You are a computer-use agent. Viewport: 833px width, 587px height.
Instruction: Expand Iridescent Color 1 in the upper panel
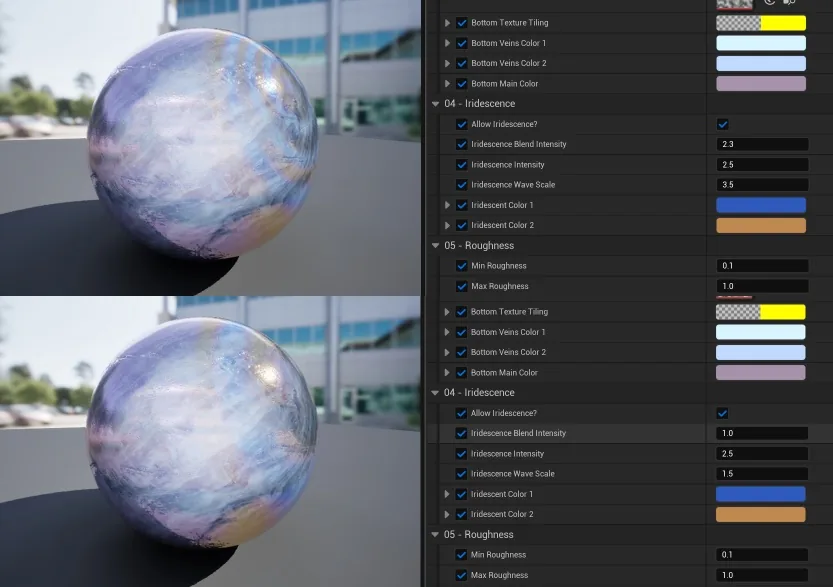pos(447,205)
